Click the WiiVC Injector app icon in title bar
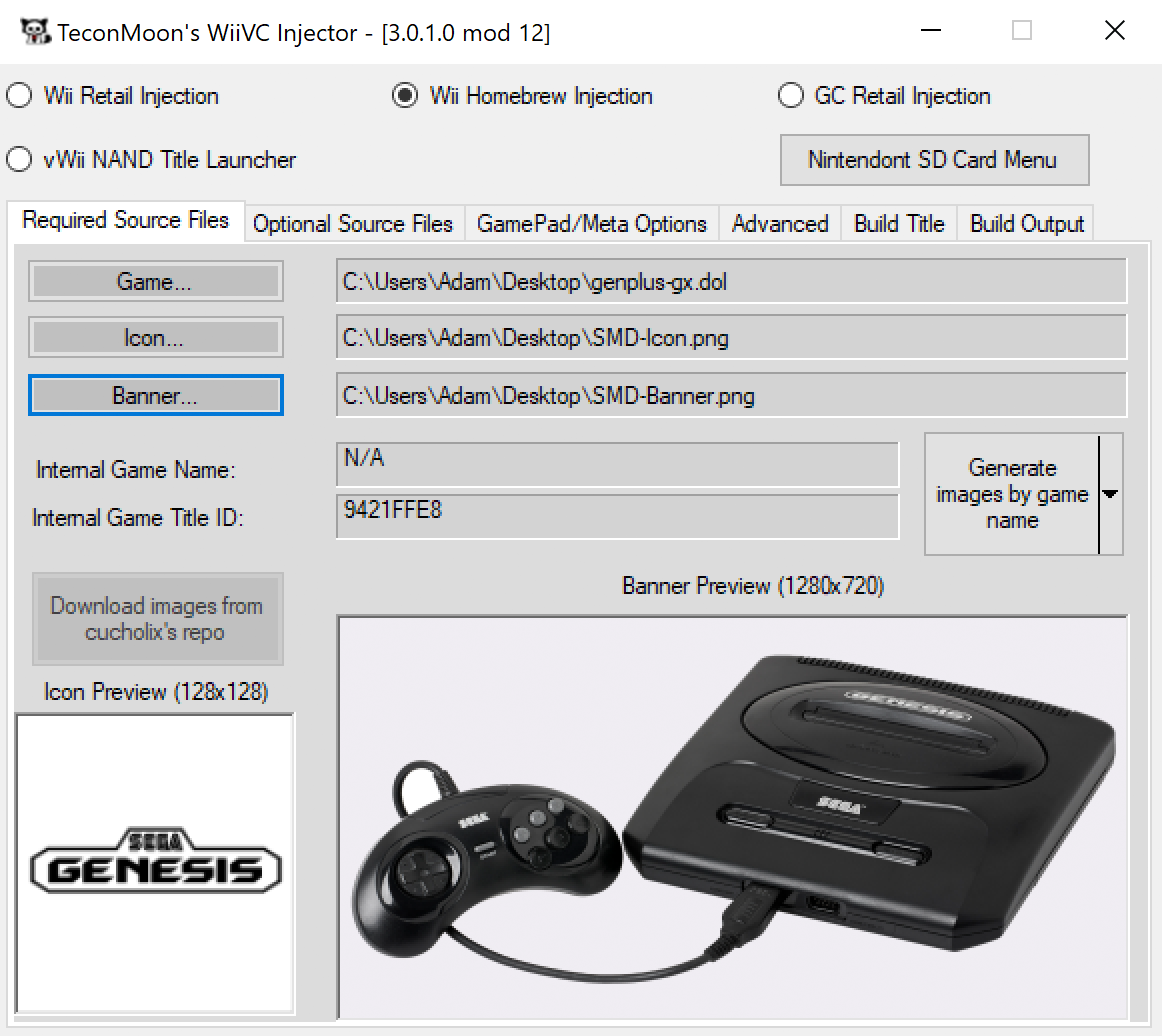The image size is (1162, 1036). pos(35,32)
